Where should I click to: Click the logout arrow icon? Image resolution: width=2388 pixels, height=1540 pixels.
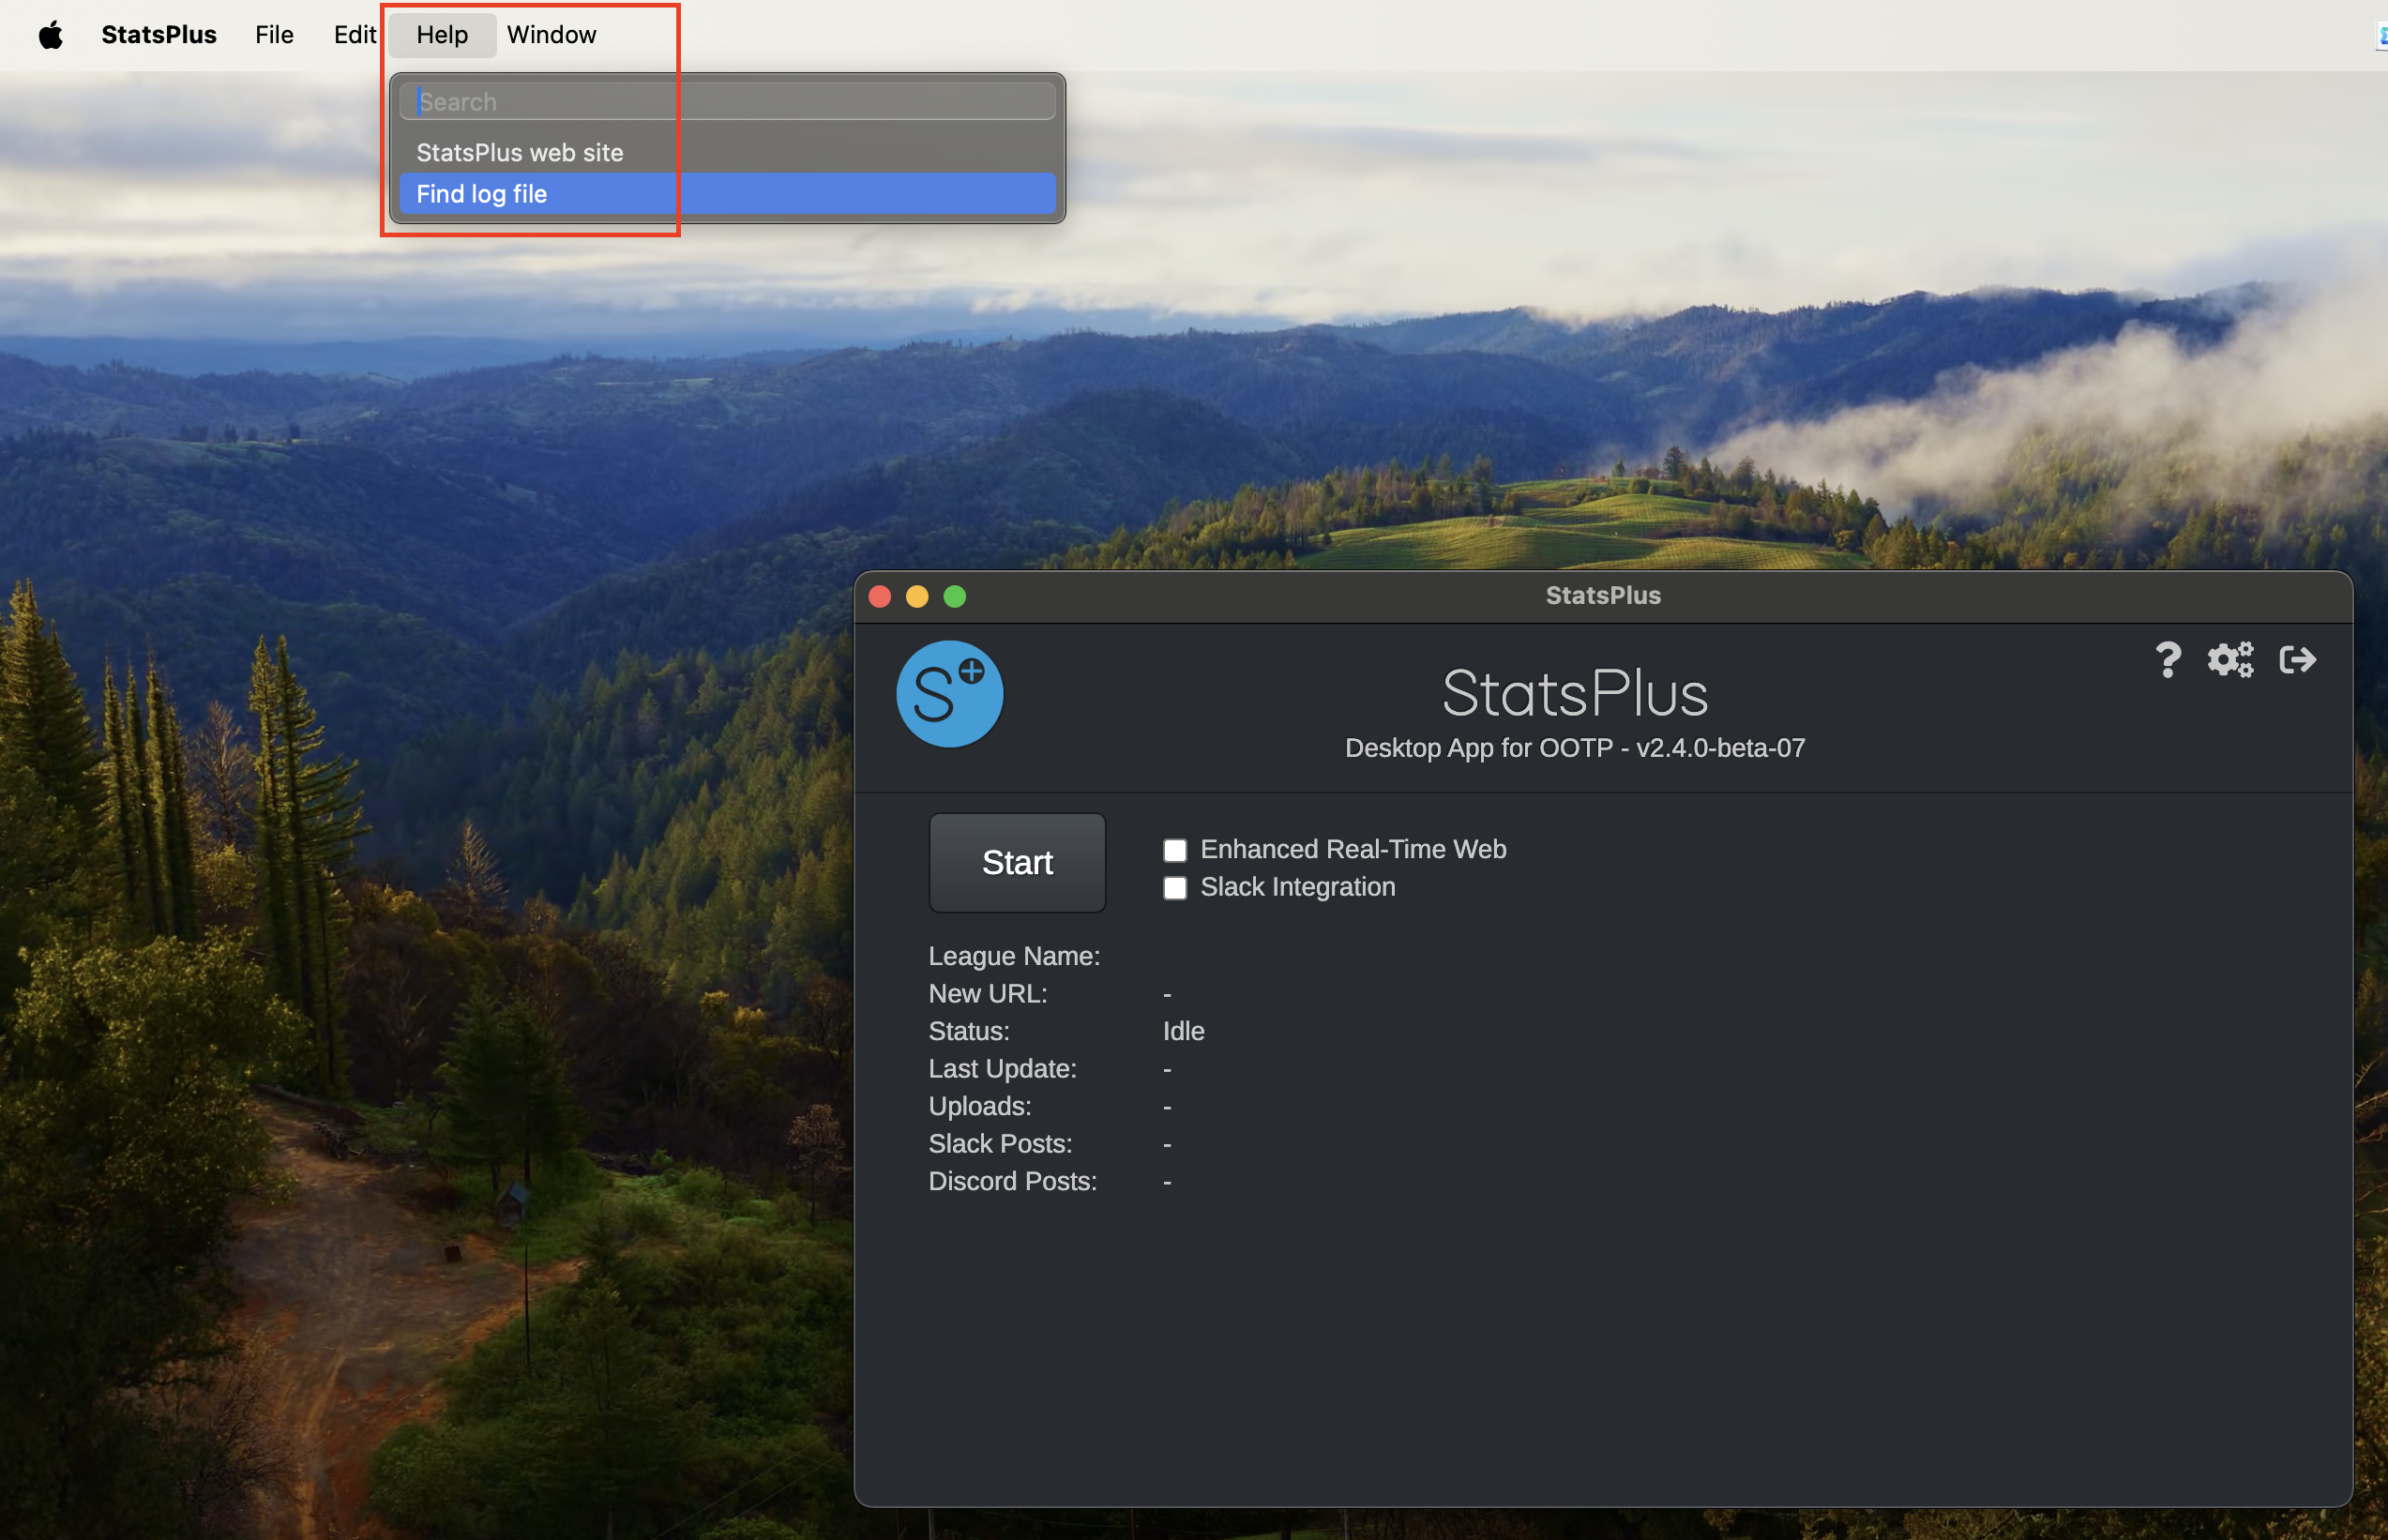pos(2297,660)
